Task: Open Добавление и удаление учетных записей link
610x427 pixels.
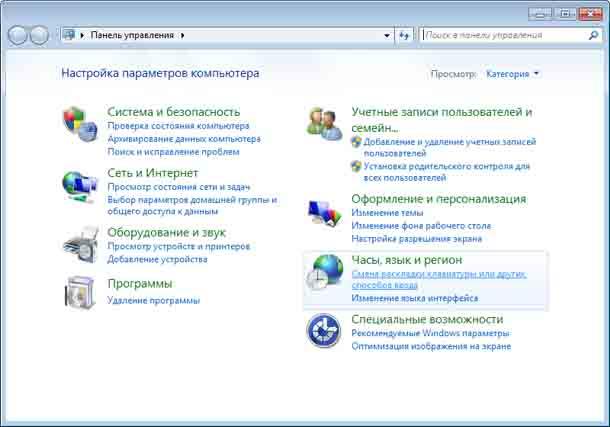Action: click(x=450, y=147)
